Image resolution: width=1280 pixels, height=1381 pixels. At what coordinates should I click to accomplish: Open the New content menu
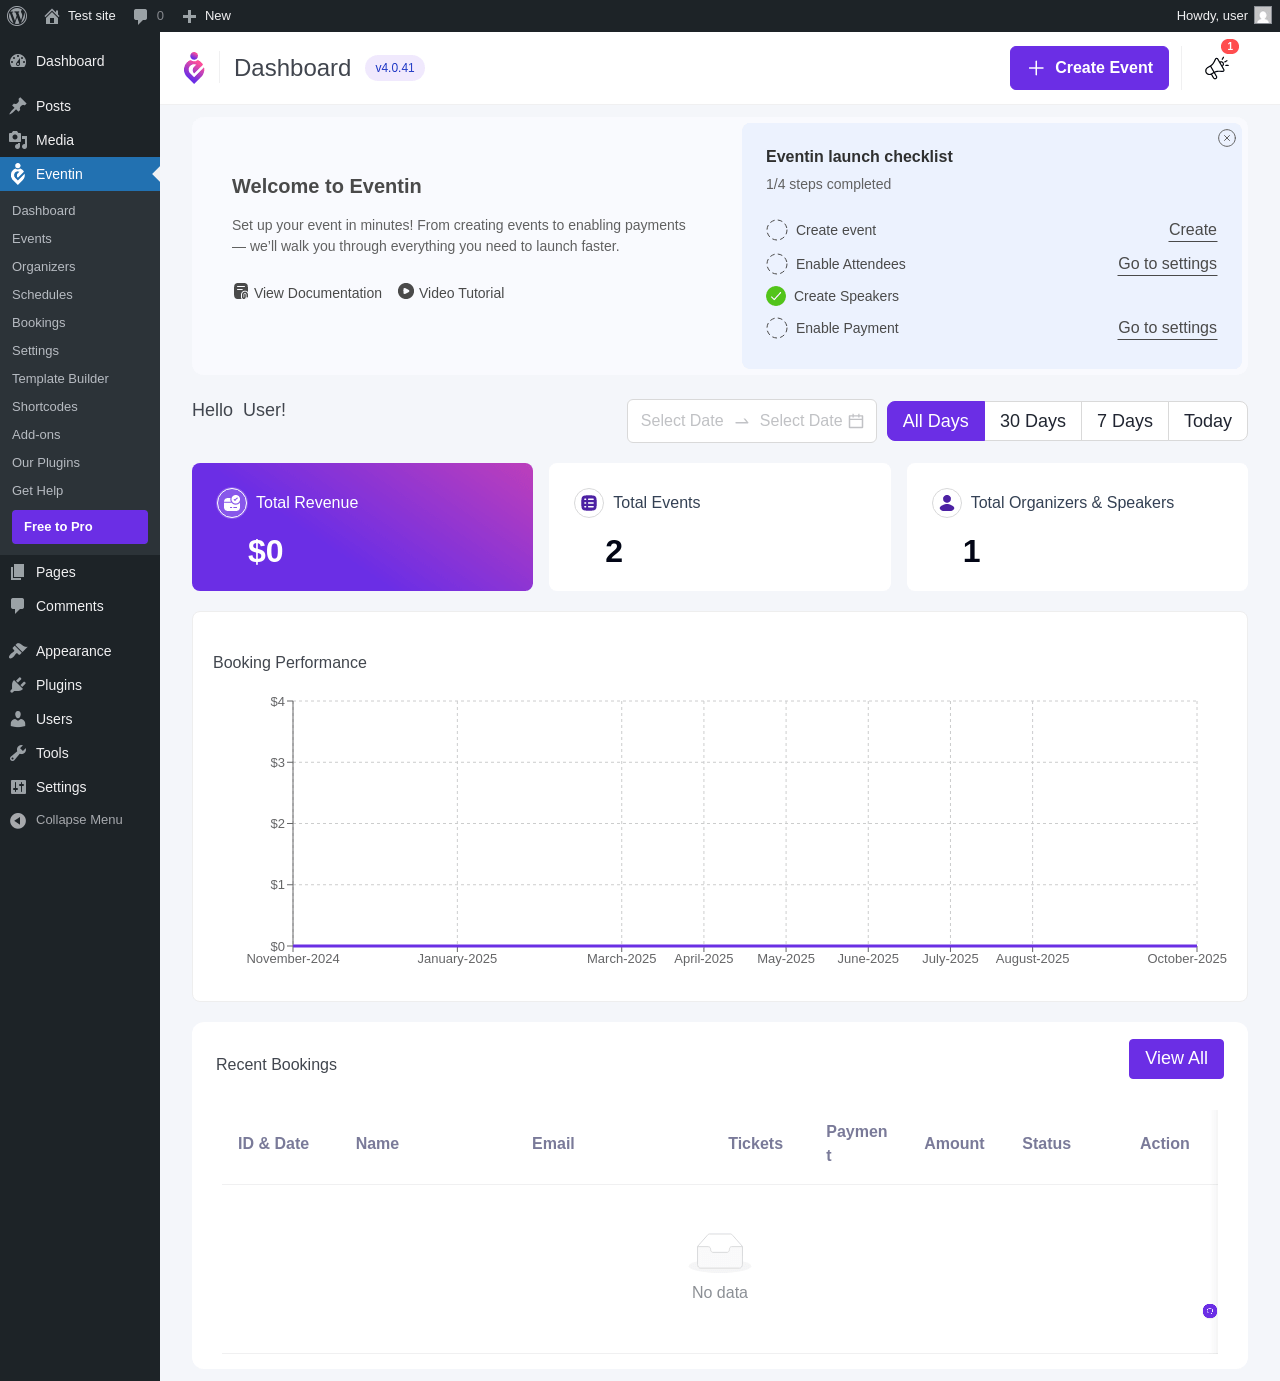(207, 16)
